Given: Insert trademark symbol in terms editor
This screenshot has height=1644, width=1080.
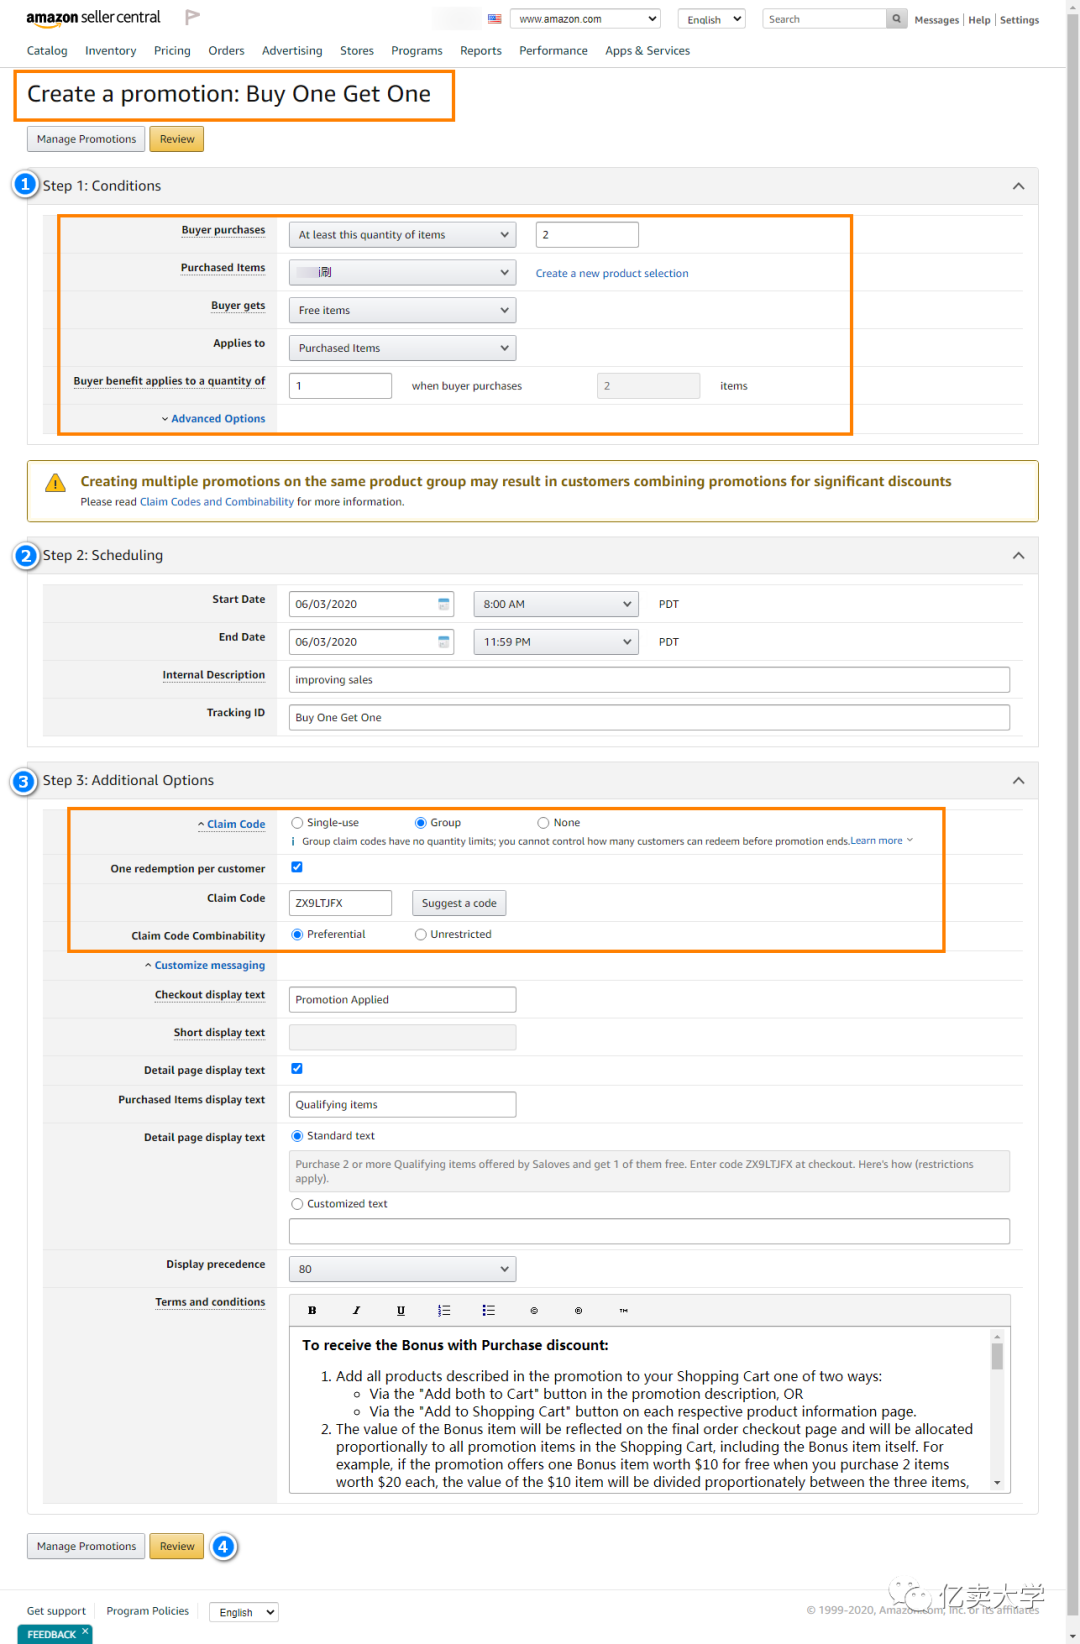Looking at the screenshot, I should 623,1310.
